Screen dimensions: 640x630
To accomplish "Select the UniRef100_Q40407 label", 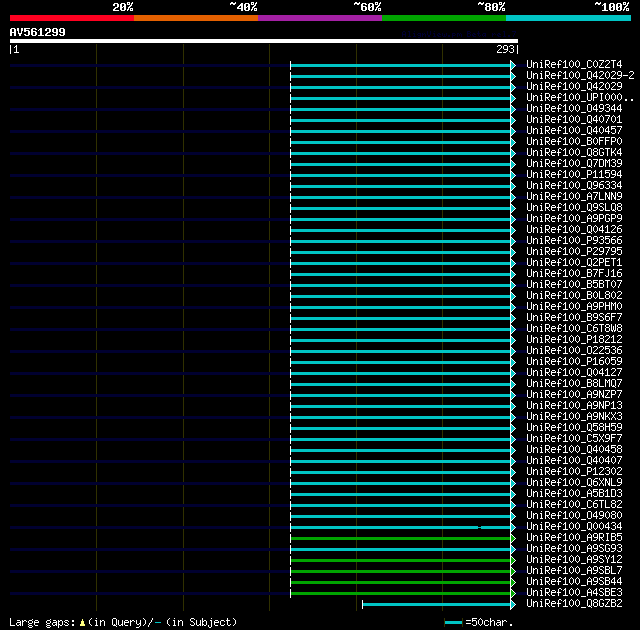I will [574, 461].
